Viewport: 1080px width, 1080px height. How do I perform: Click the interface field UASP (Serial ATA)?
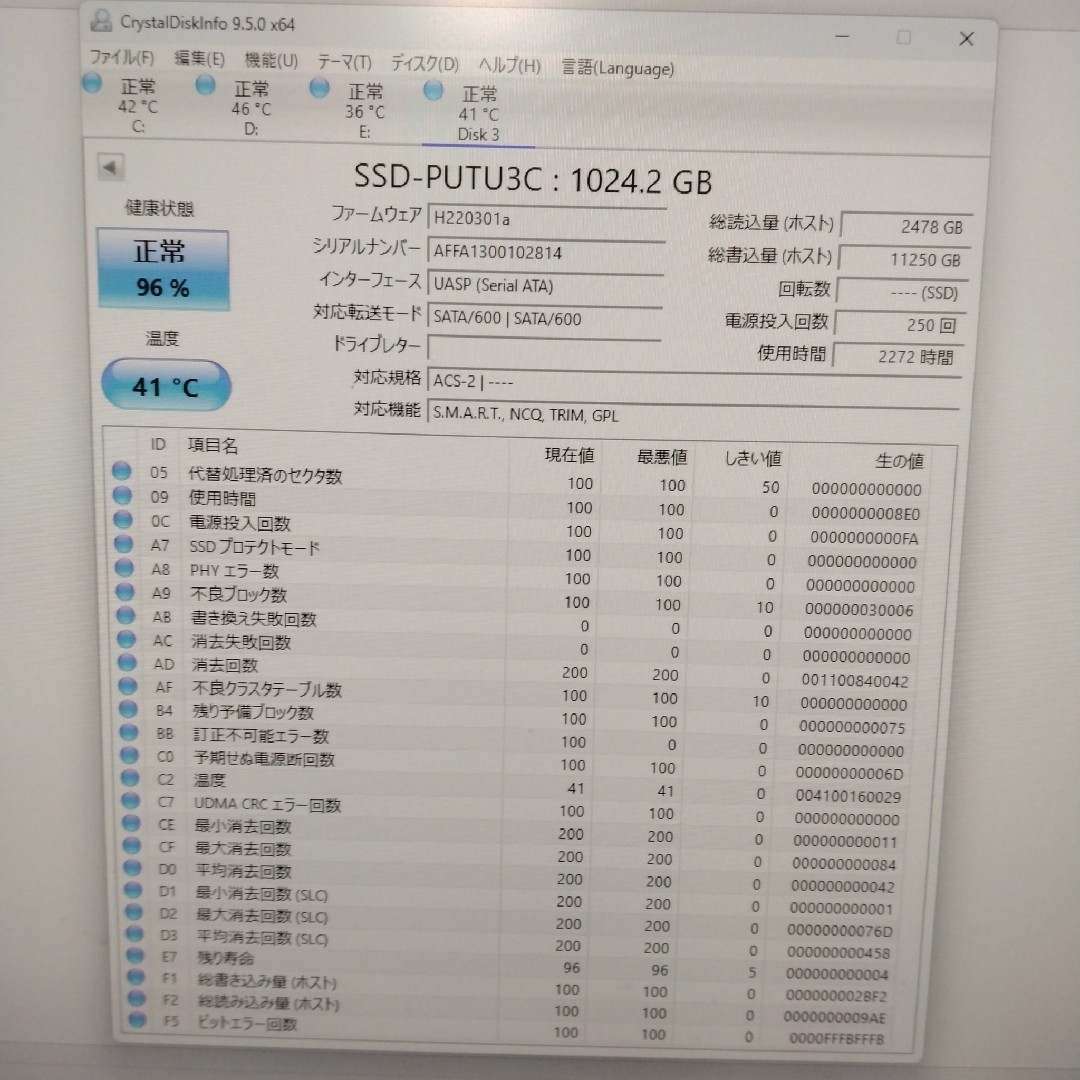(x=545, y=285)
